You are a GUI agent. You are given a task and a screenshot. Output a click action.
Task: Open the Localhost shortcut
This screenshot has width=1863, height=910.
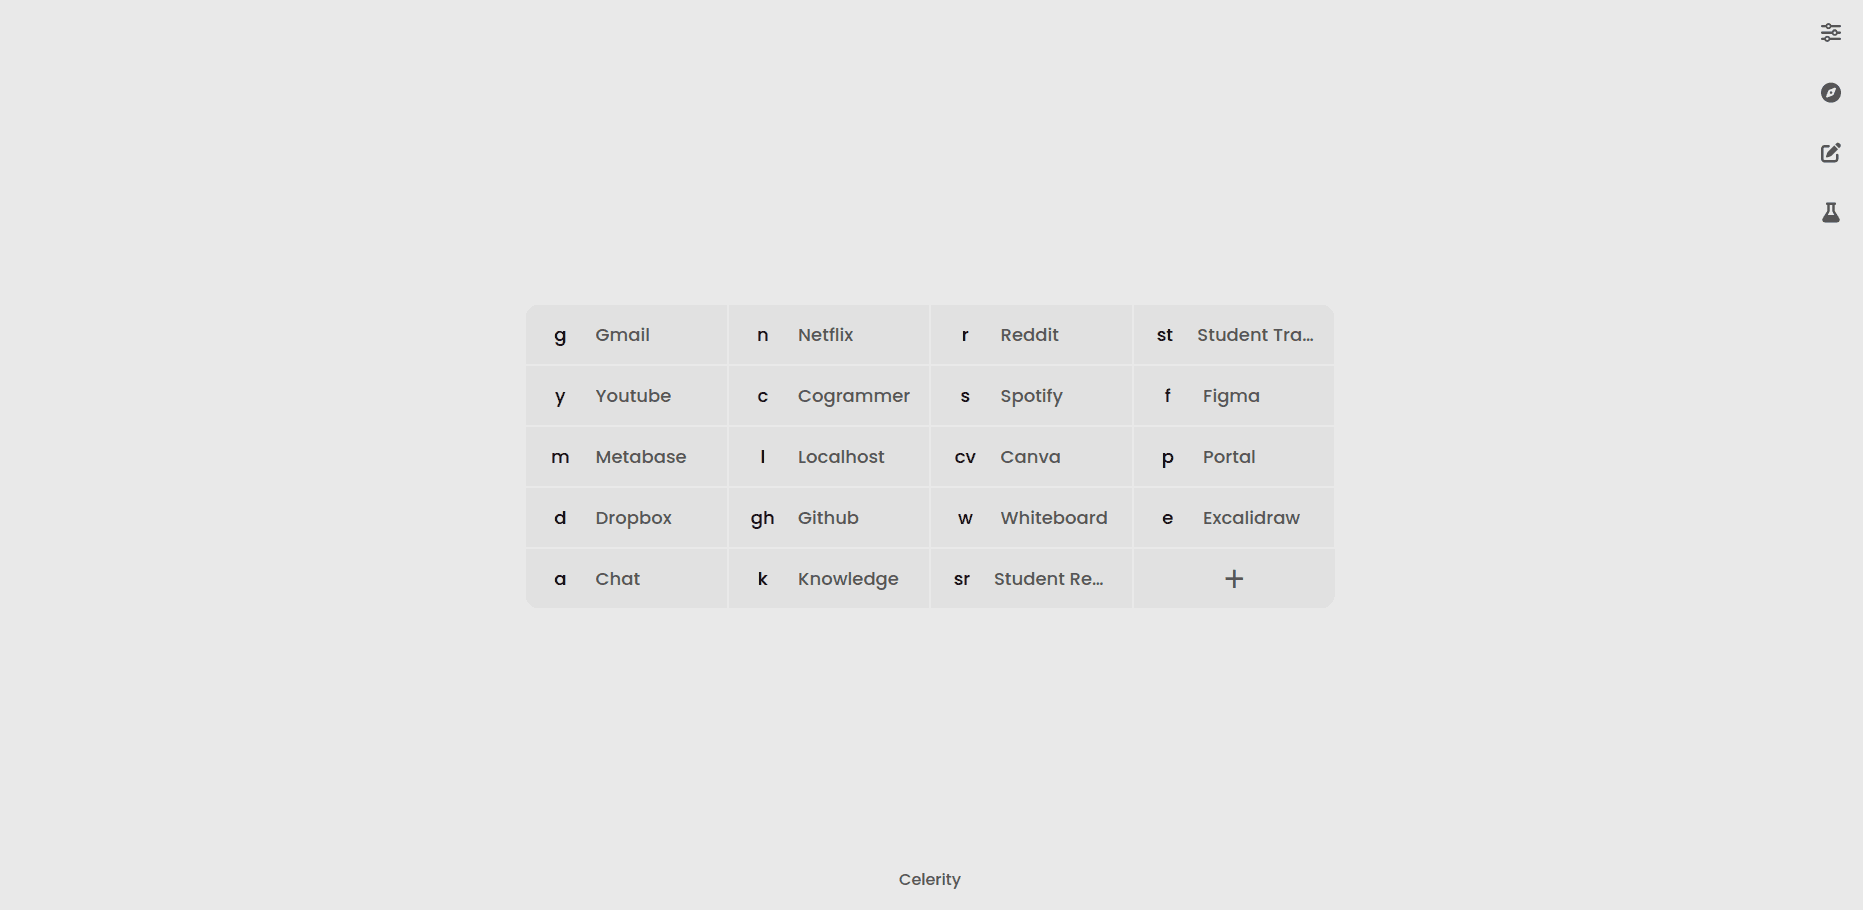click(x=828, y=457)
